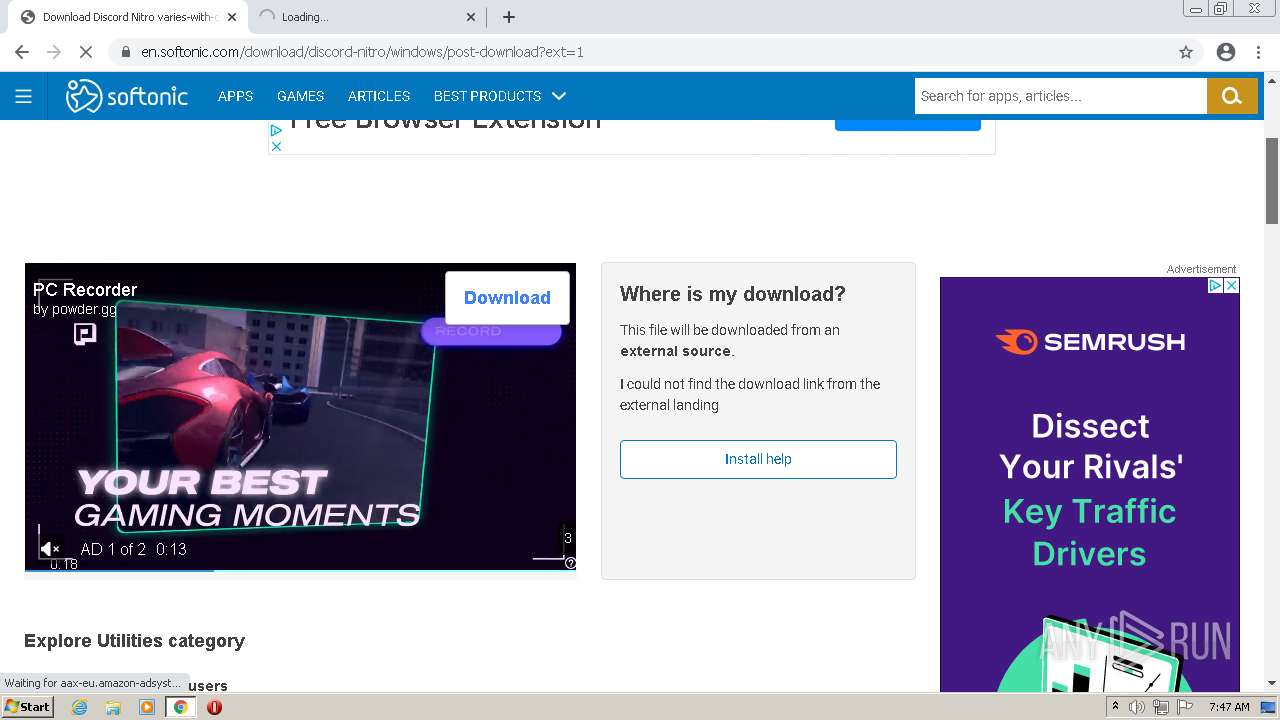The height and width of the screenshot is (720, 1280).
Task: Unmute the video ad speaker icon
Action: [x=50, y=549]
